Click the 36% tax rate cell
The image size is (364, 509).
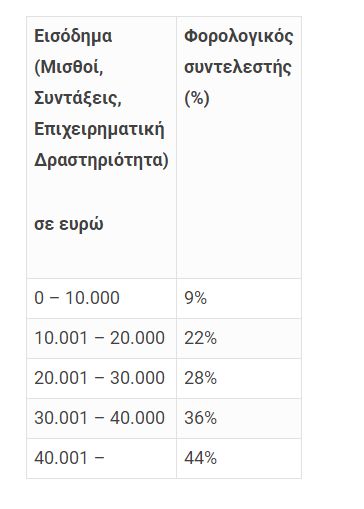(239, 418)
